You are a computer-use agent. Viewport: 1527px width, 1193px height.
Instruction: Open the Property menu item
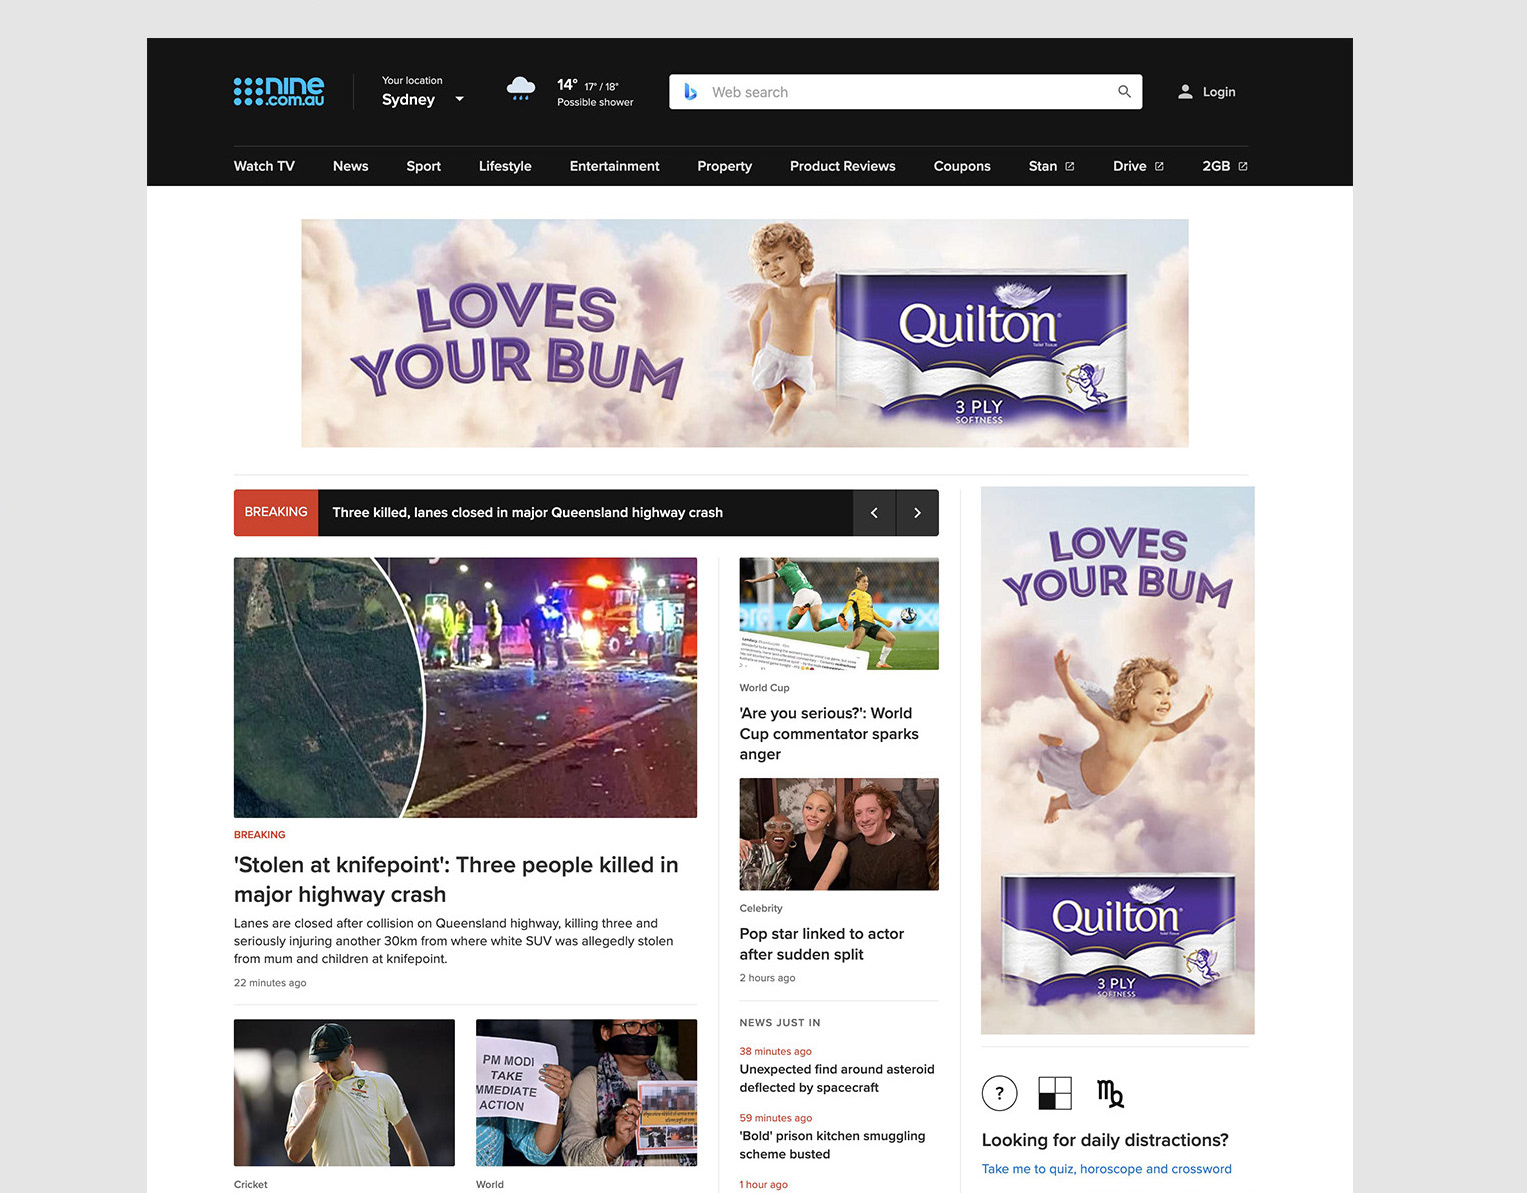tap(724, 166)
